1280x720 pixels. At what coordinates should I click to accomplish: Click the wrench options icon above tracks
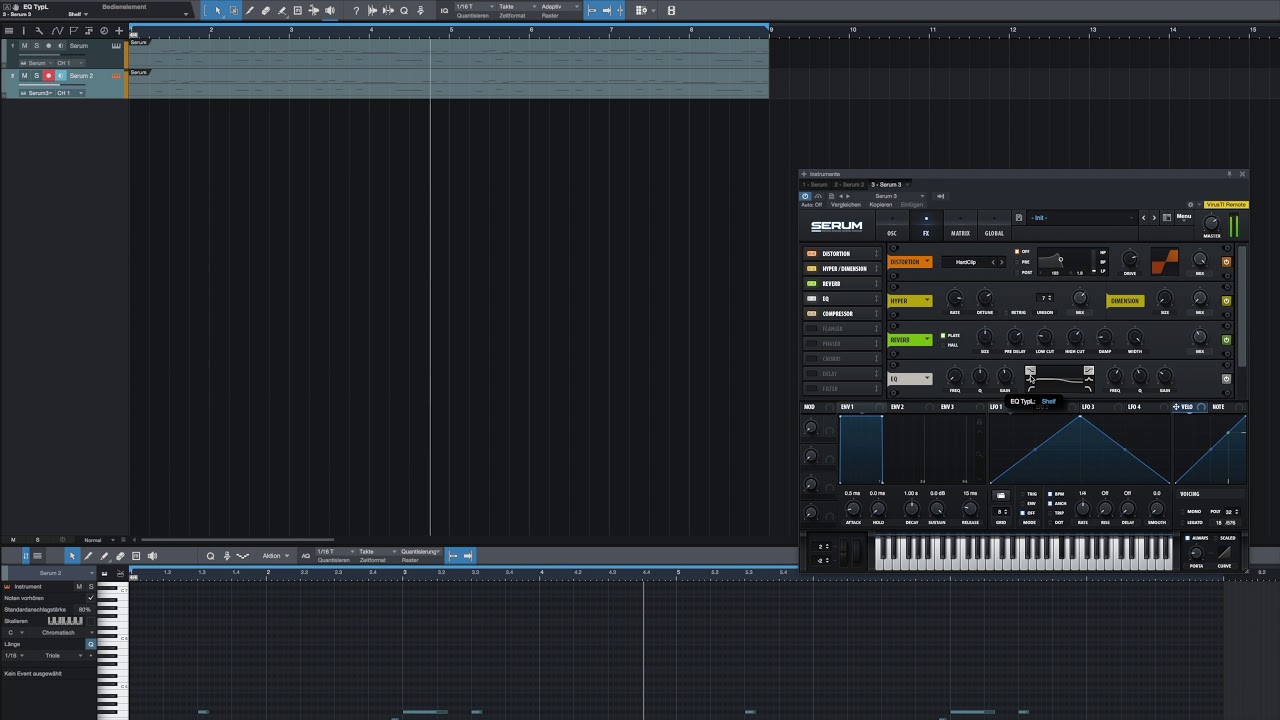pos(39,31)
